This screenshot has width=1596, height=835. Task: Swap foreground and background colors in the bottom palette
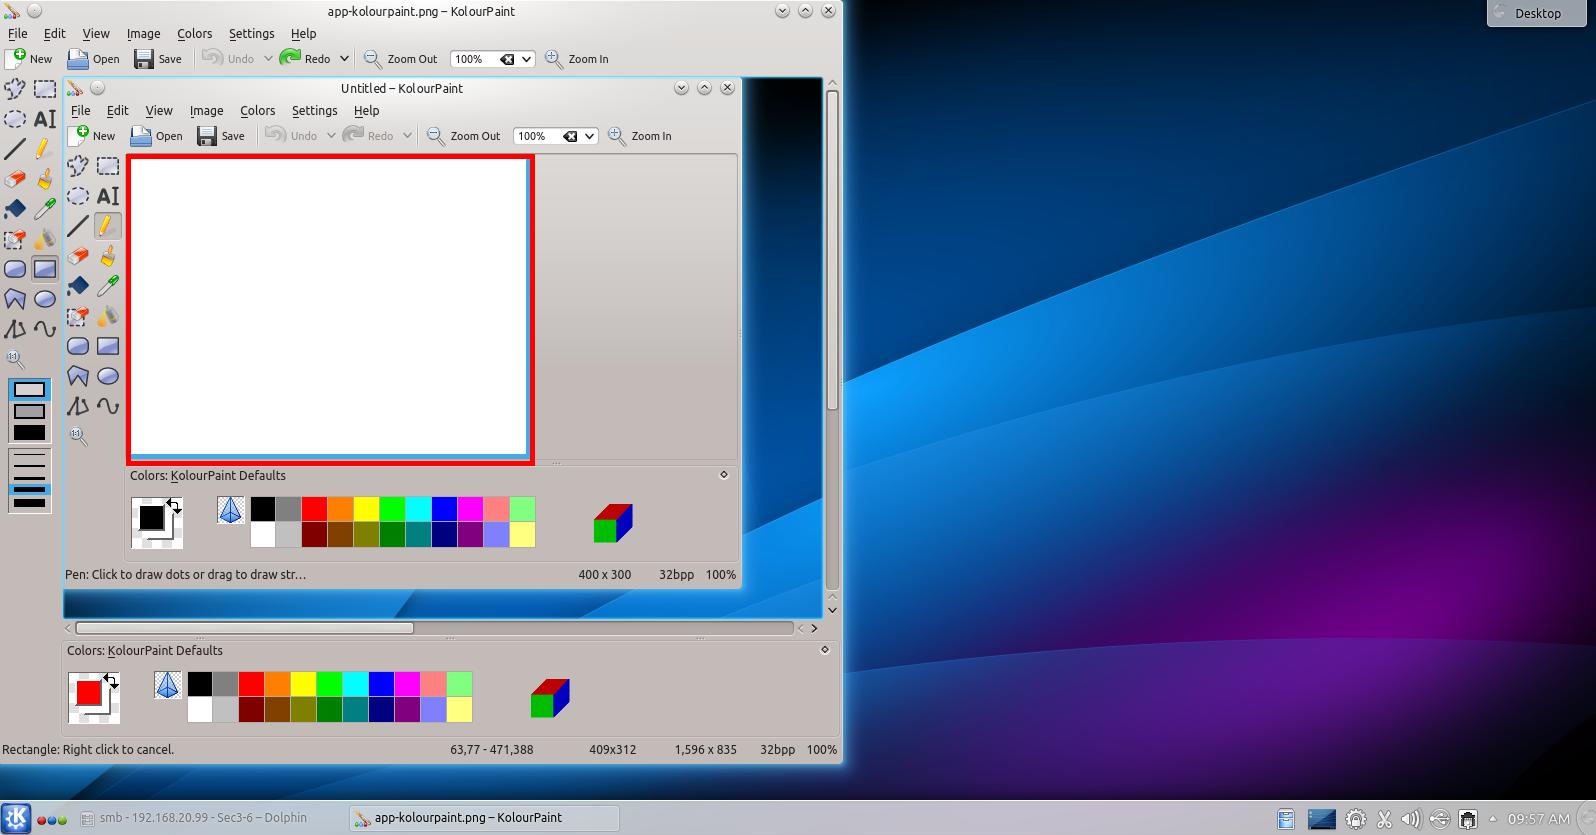point(111,681)
